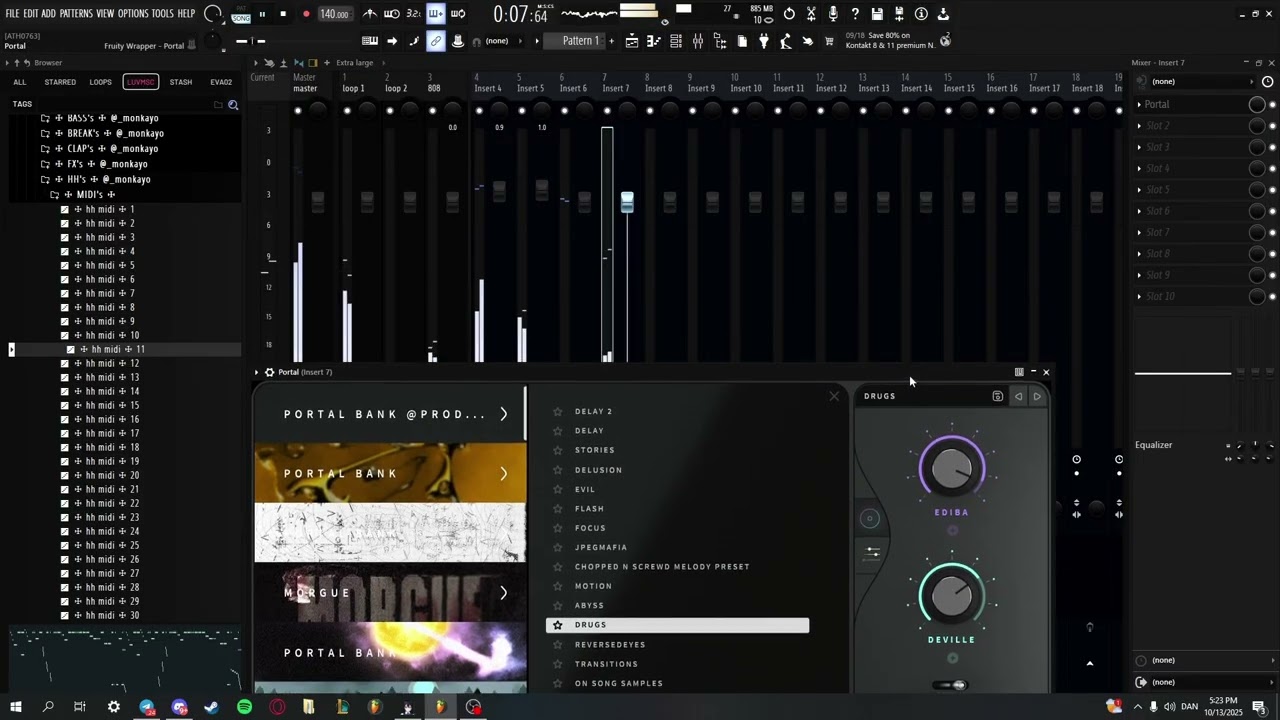The height and width of the screenshot is (720, 1280).
Task: Expand the MORGUE bank chevron
Action: point(503,593)
